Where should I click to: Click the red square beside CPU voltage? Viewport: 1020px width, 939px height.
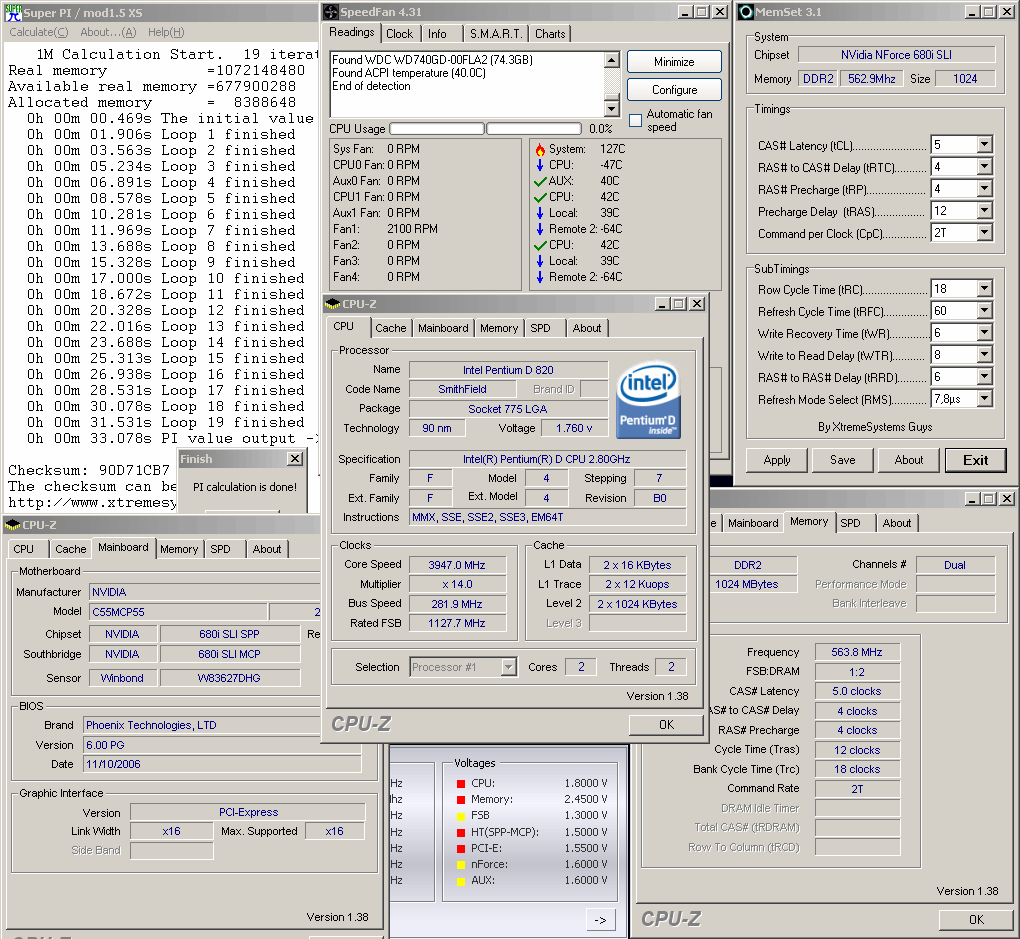461,783
